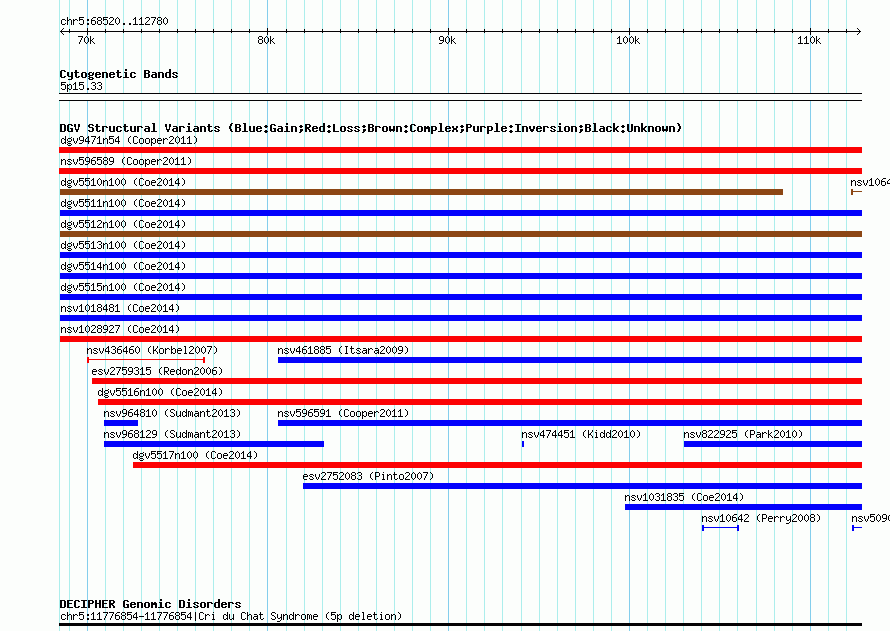Click the 100k ruler tick label

[628, 40]
